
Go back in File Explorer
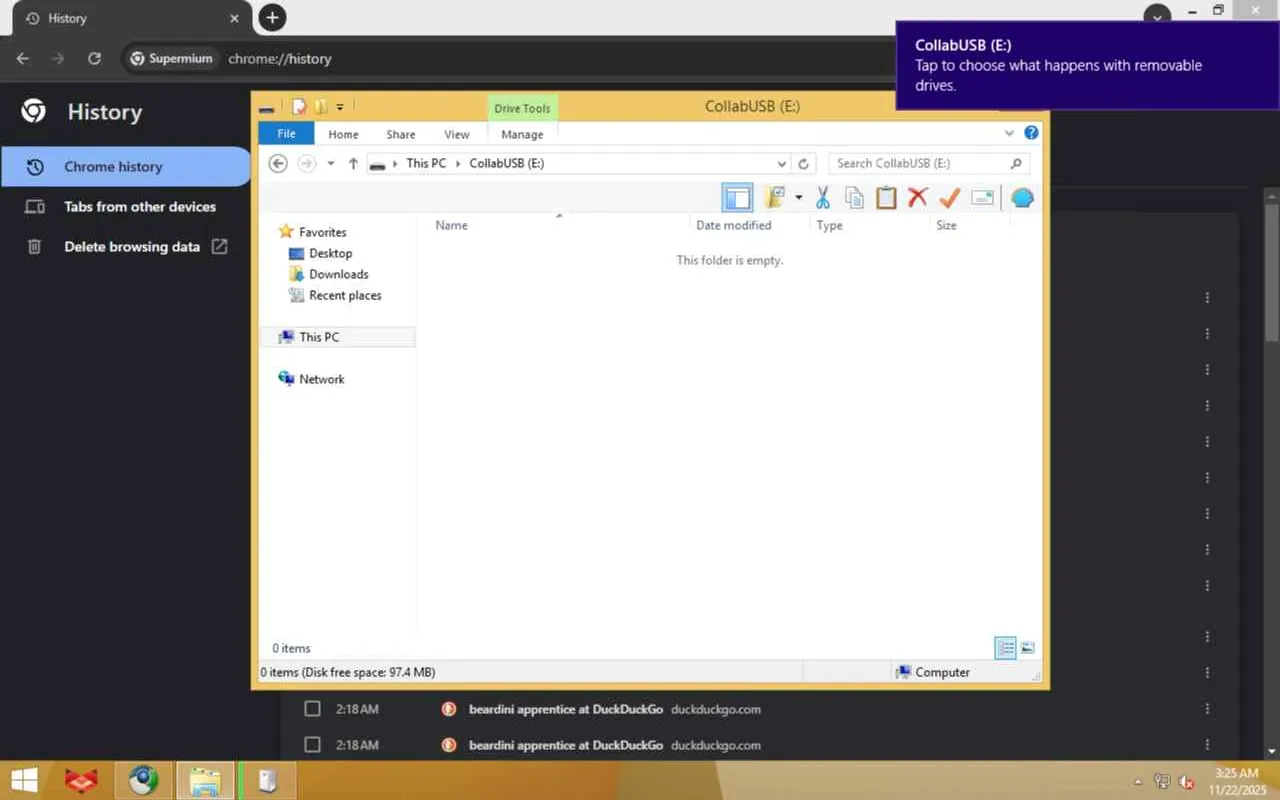(278, 164)
